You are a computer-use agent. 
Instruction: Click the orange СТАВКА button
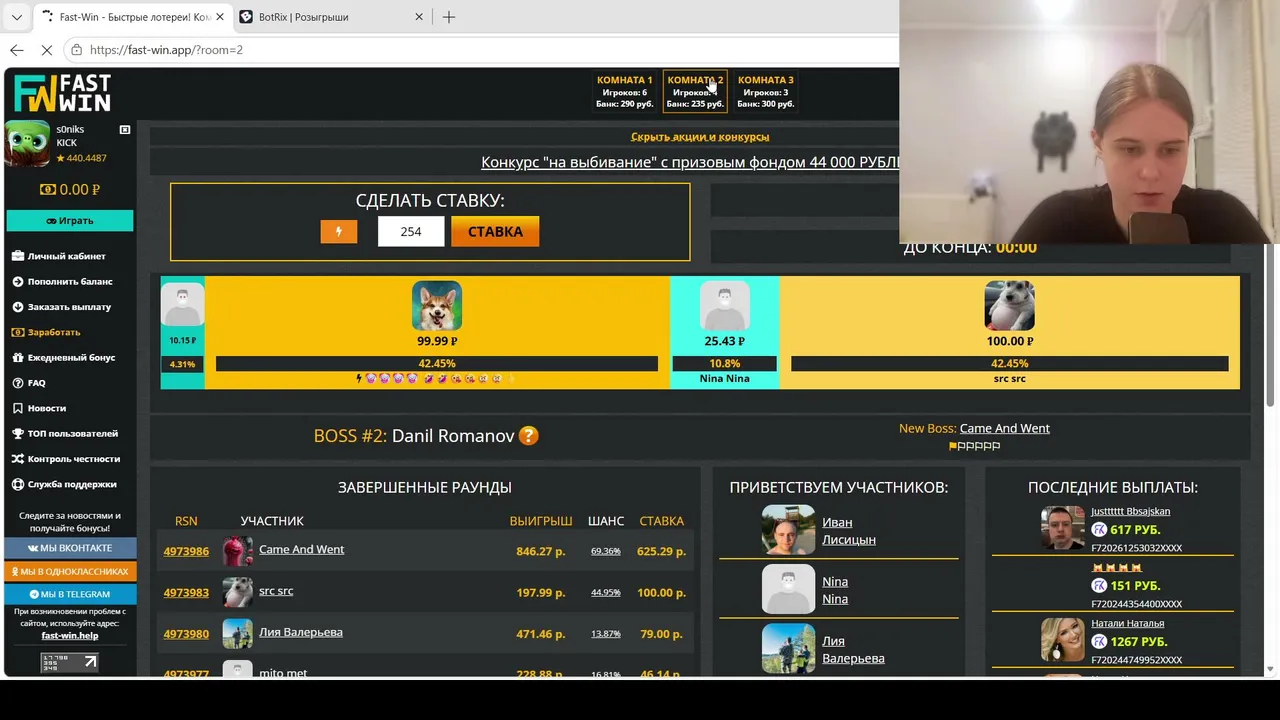495,231
